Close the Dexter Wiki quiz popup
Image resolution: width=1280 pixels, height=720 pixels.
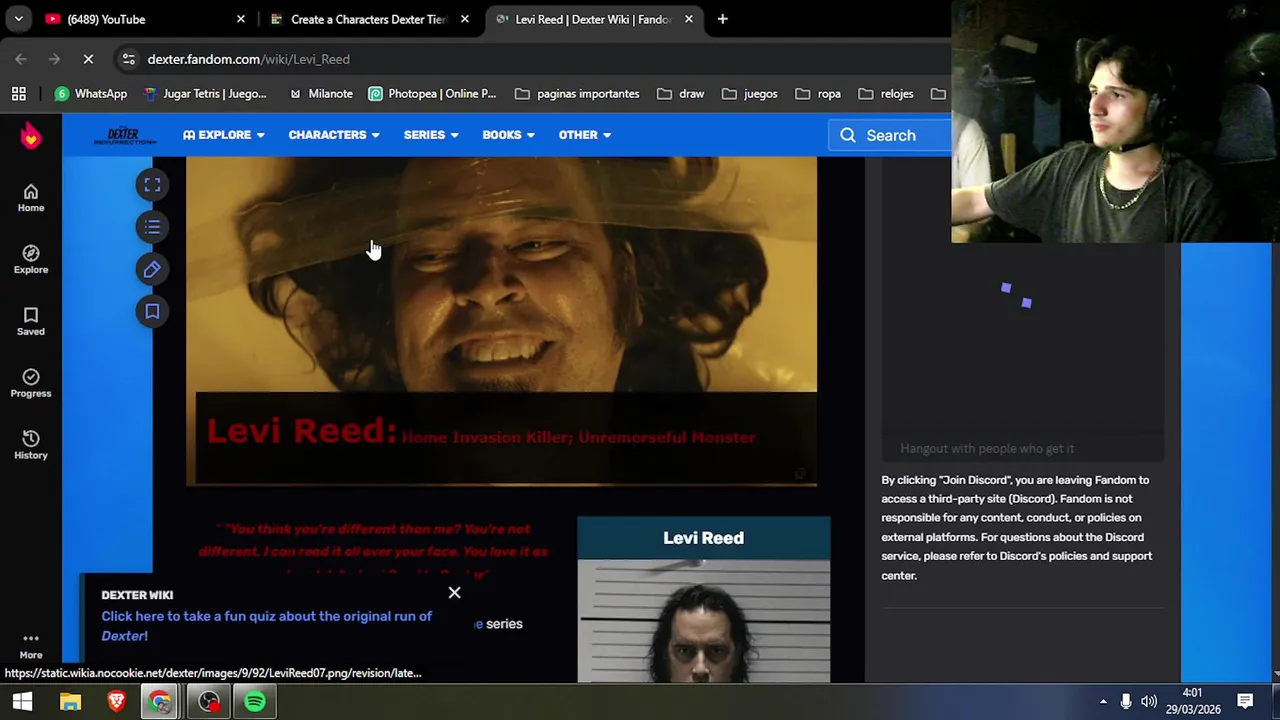click(x=454, y=593)
